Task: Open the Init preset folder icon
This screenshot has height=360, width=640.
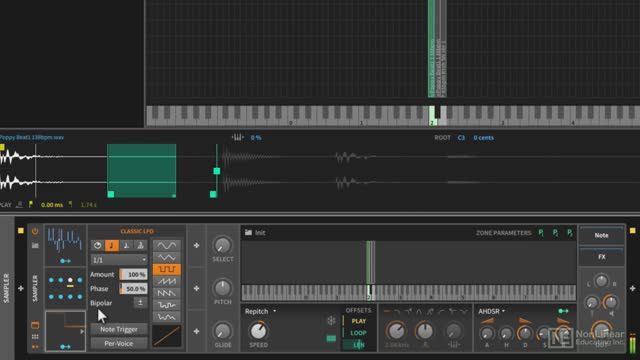Action: coord(248,233)
